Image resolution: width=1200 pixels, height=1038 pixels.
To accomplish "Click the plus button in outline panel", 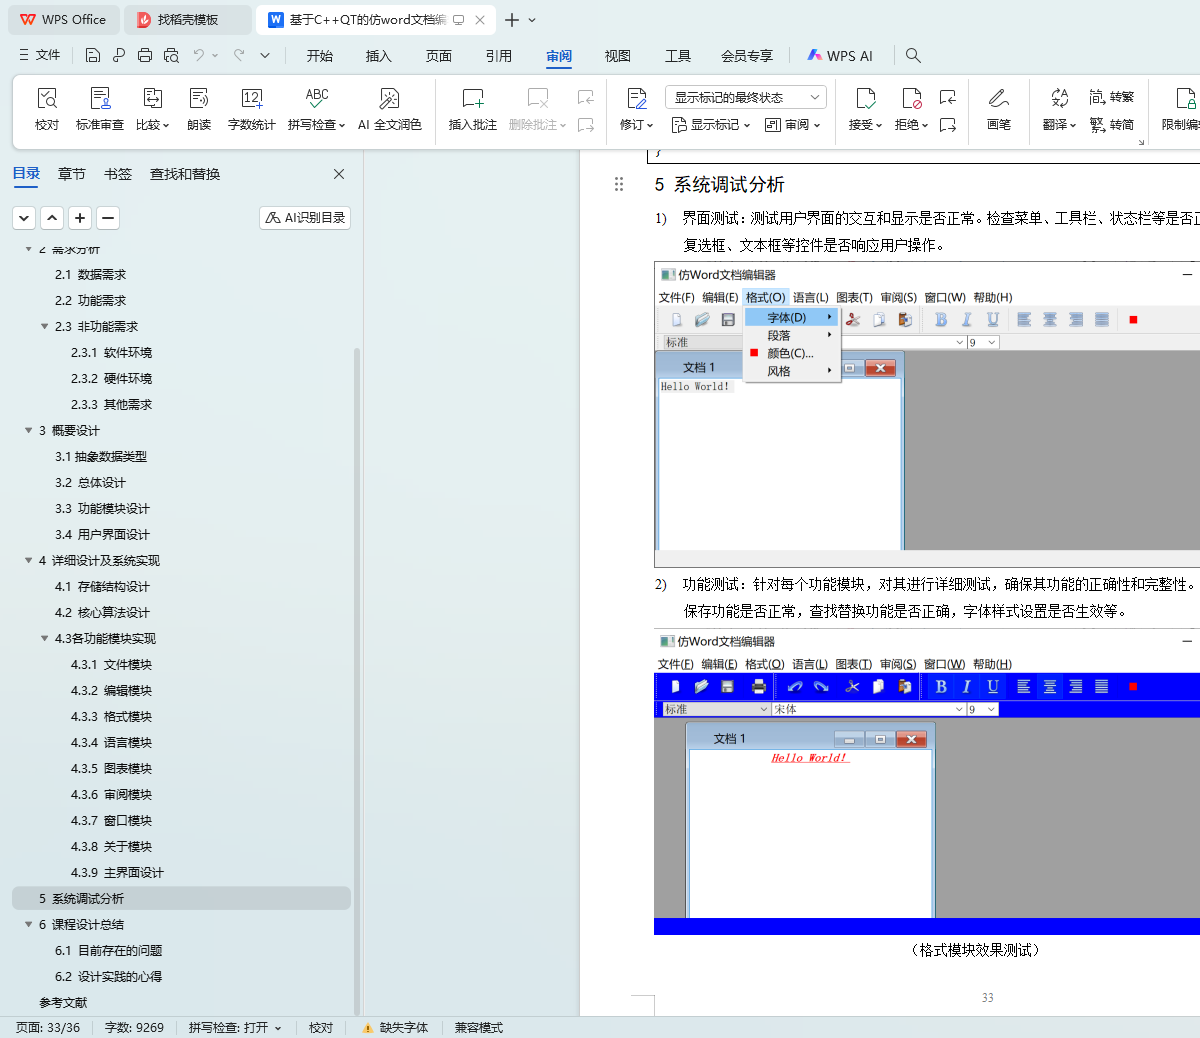I will click(80, 217).
